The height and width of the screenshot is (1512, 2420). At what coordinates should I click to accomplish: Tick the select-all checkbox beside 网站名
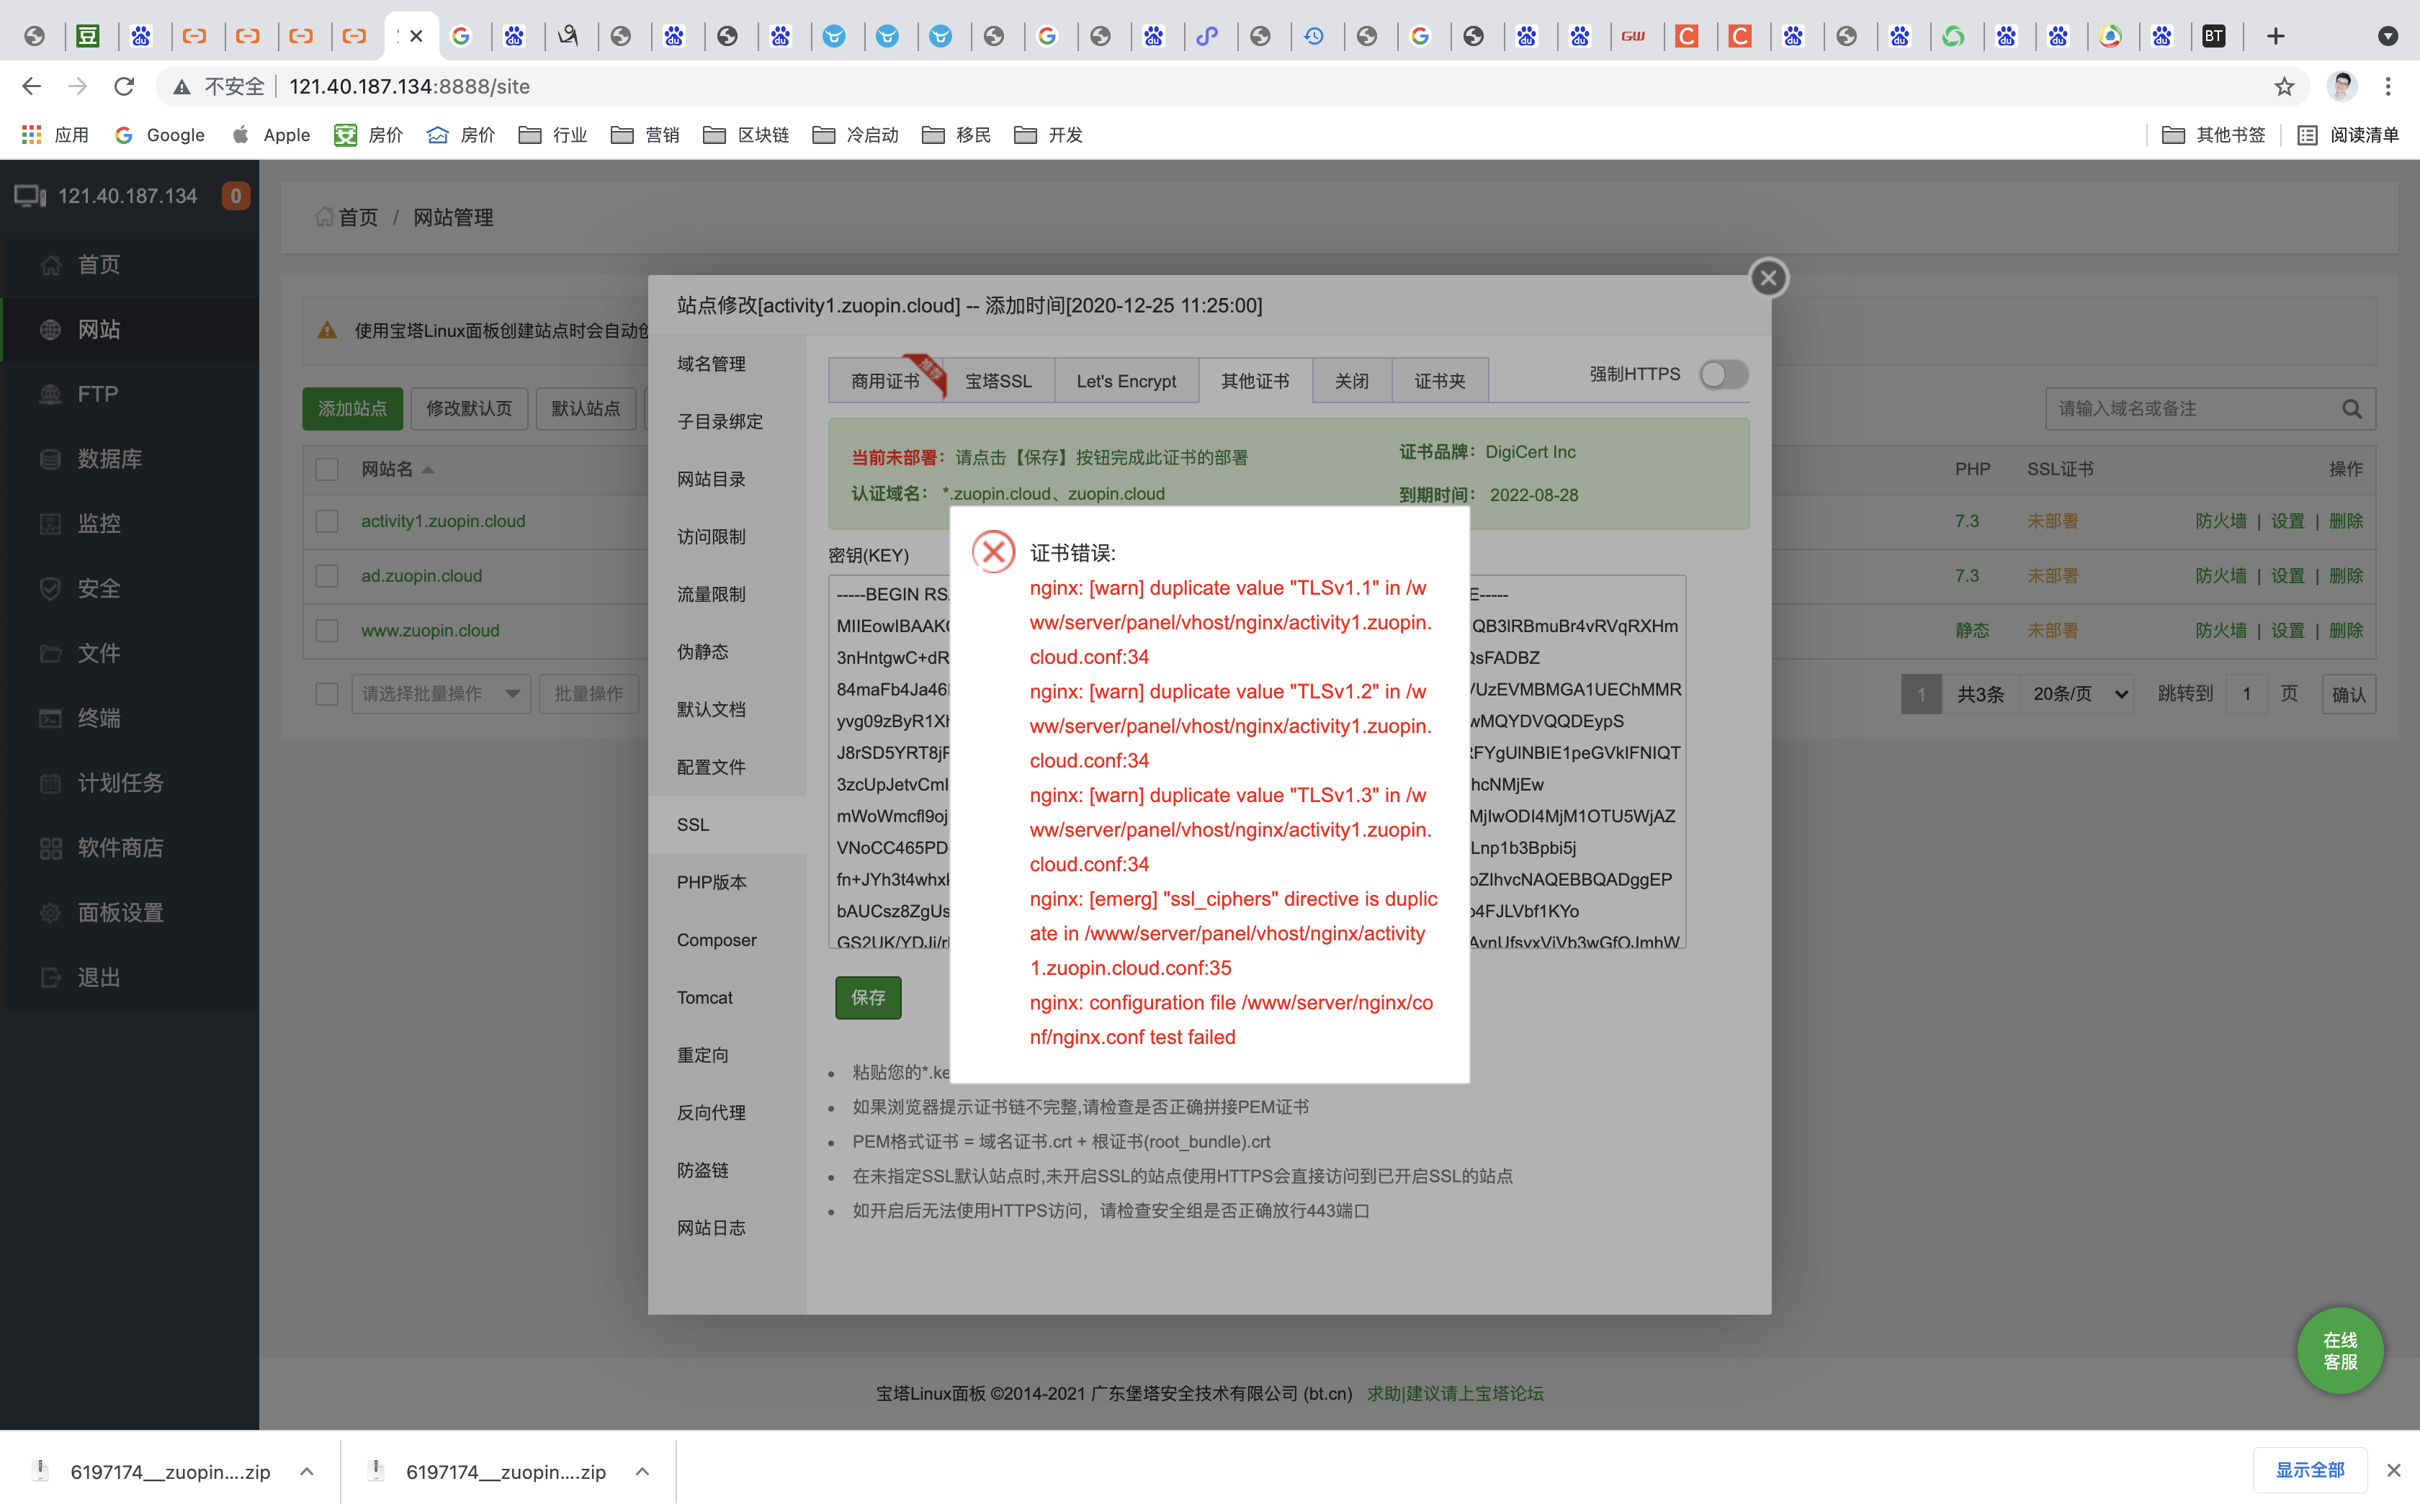327,469
